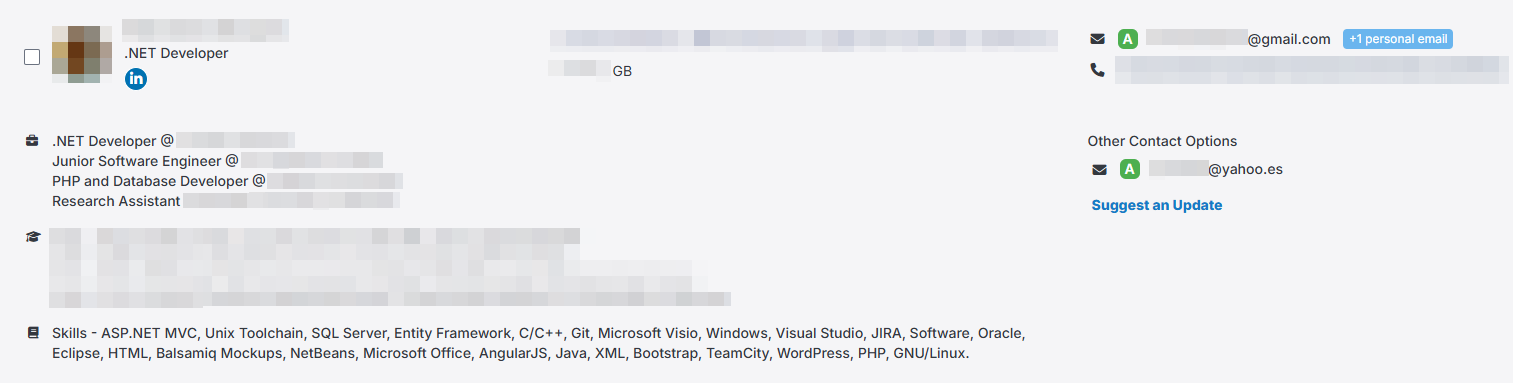1513x383 pixels.
Task: Open the LinkedIn profile icon
Action: click(136, 79)
